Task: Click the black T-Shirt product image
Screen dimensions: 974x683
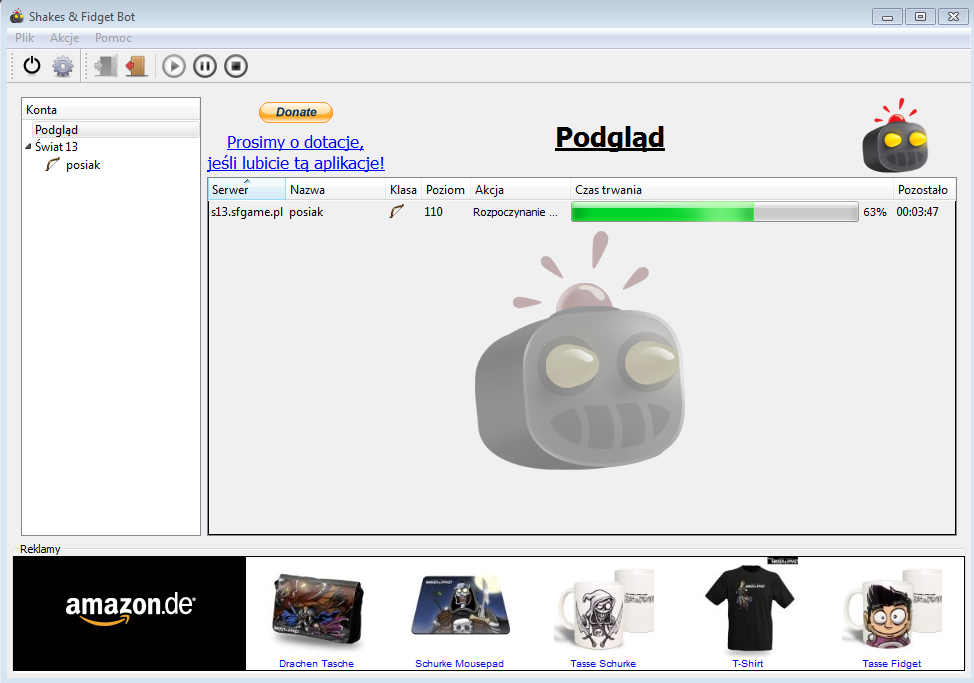Action: tap(749, 608)
